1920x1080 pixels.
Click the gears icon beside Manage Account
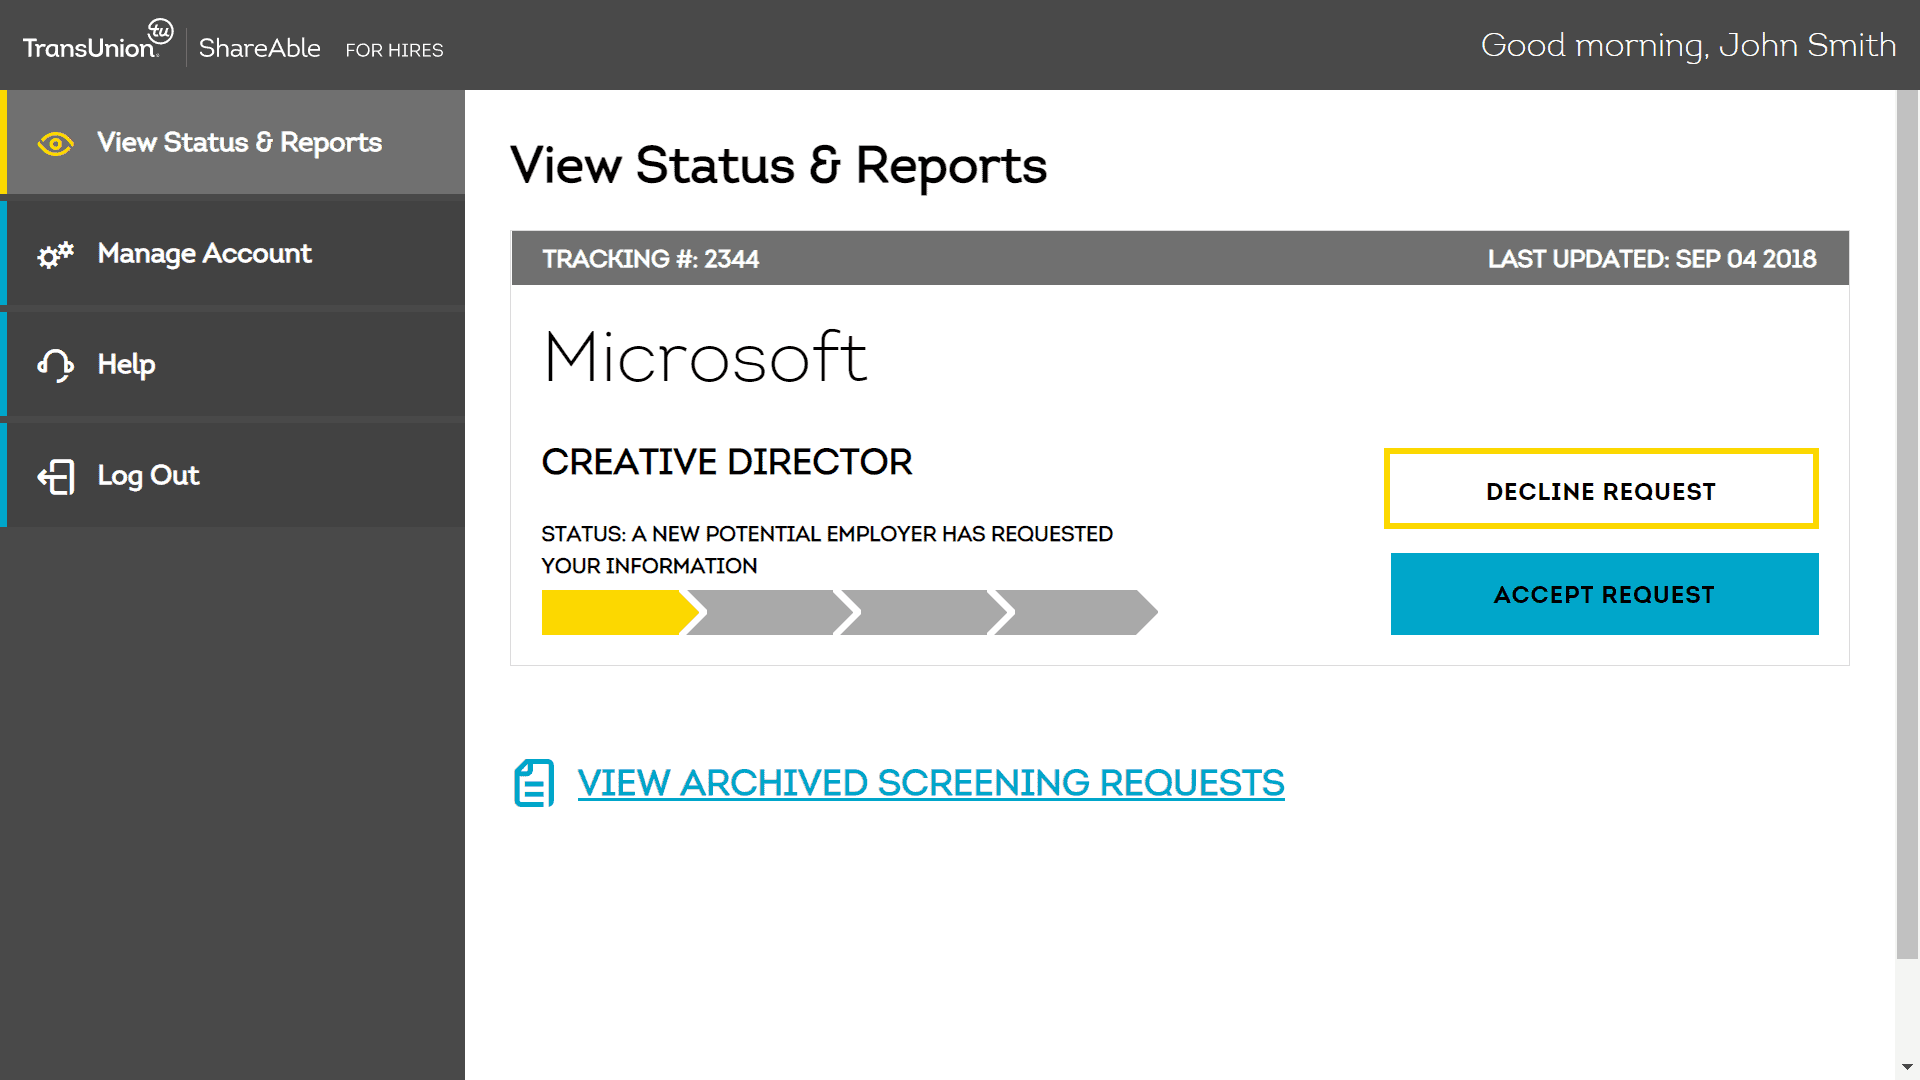pyautogui.click(x=55, y=254)
